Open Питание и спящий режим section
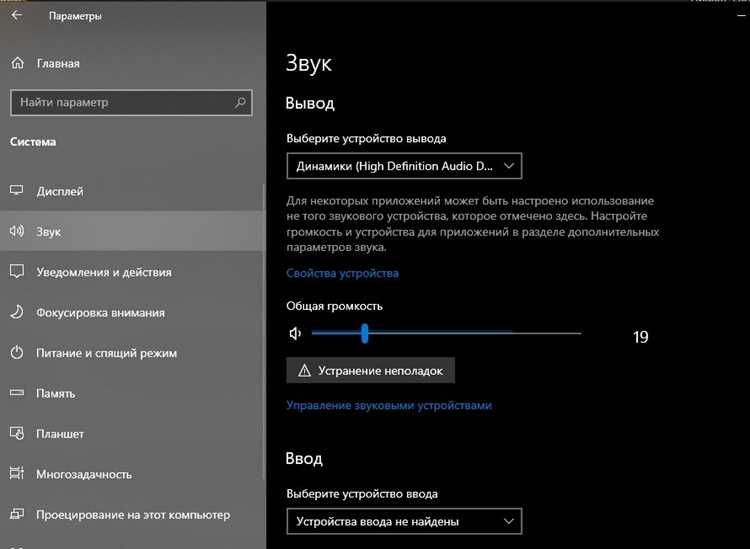The image size is (750, 549). tap(132, 353)
